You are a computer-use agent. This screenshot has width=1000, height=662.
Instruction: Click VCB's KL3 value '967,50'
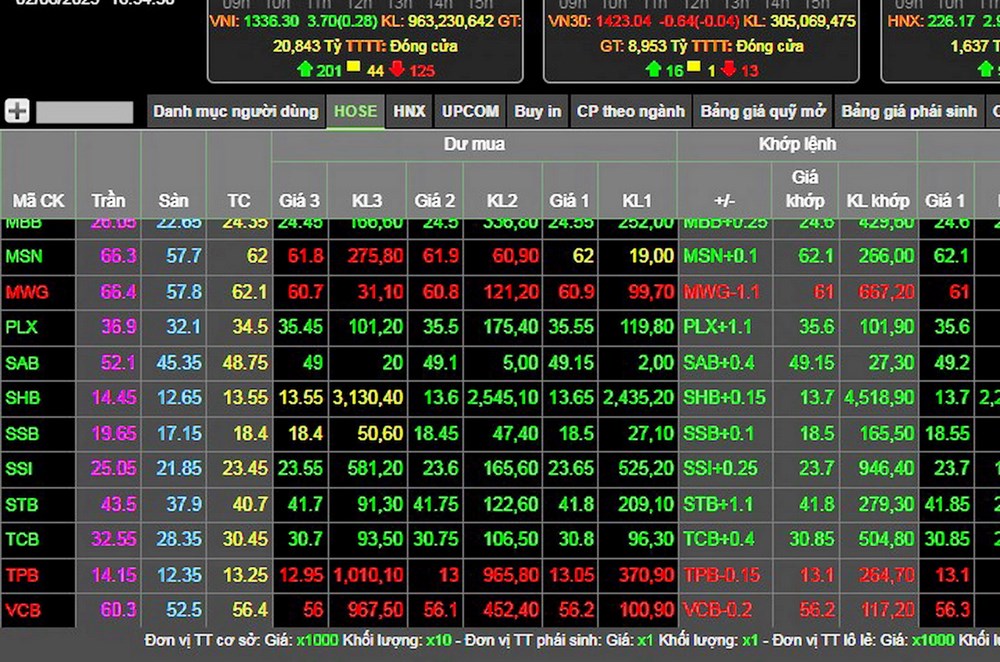coord(376,610)
